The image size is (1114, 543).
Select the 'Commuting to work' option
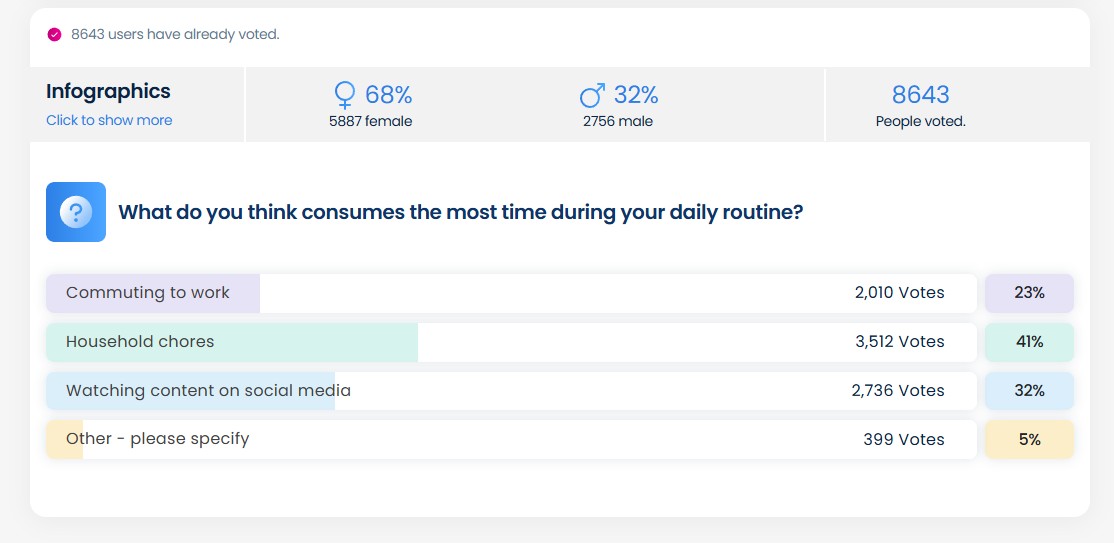point(148,293)
